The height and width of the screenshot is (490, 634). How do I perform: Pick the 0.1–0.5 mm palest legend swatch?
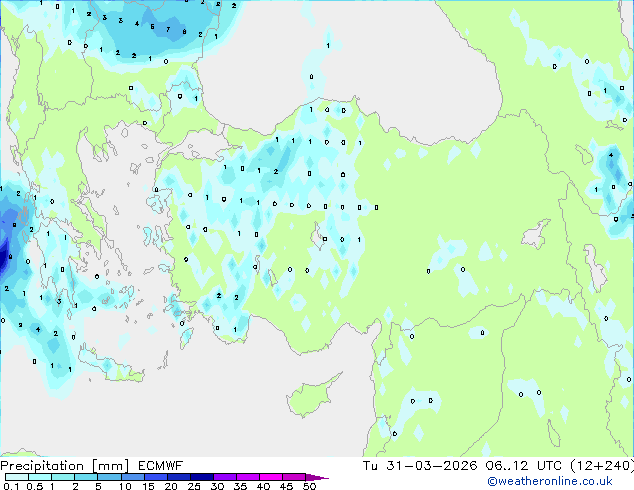coord(17,477)
